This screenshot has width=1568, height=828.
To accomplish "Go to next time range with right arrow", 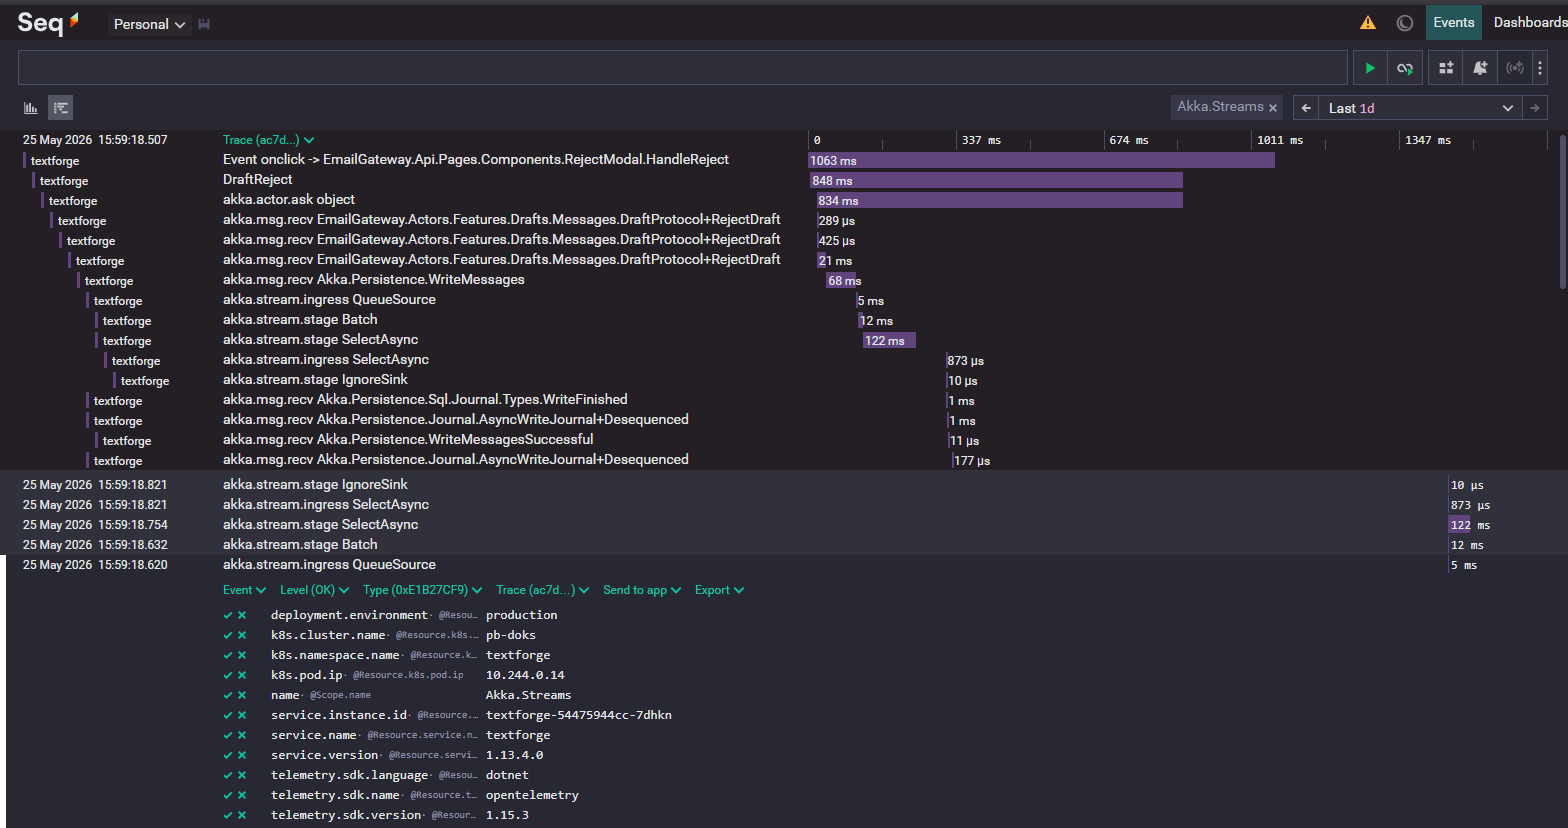I will coord(1535,108).
